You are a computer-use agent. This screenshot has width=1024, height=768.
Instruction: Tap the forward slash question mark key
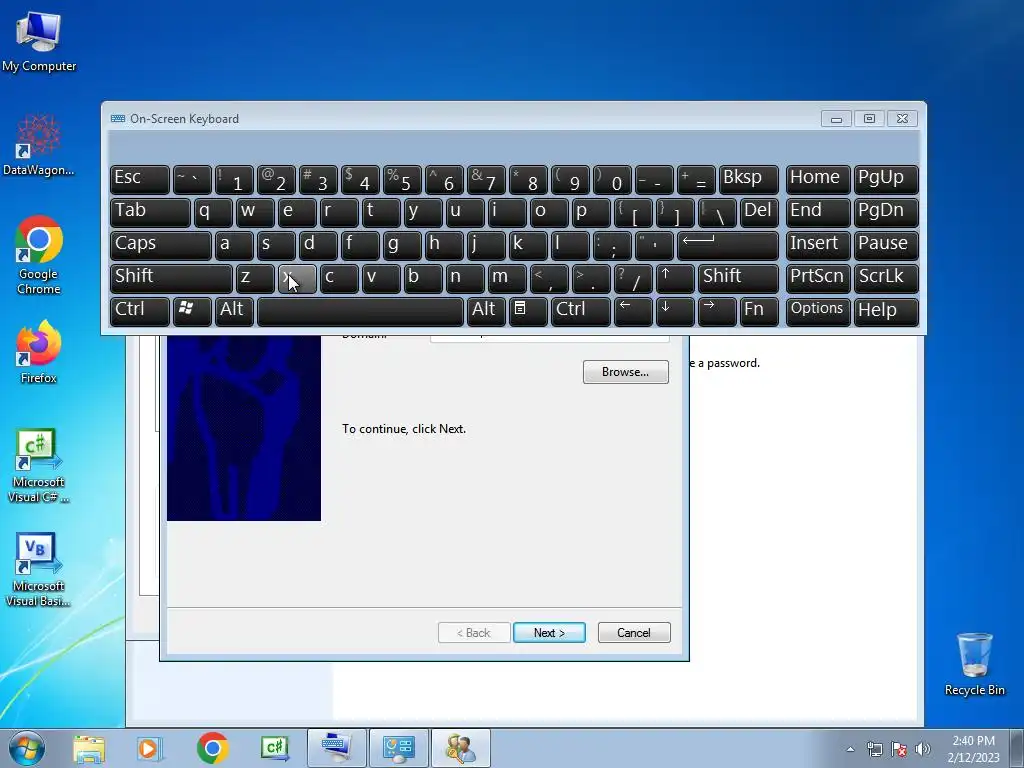[x=633, y=278]
